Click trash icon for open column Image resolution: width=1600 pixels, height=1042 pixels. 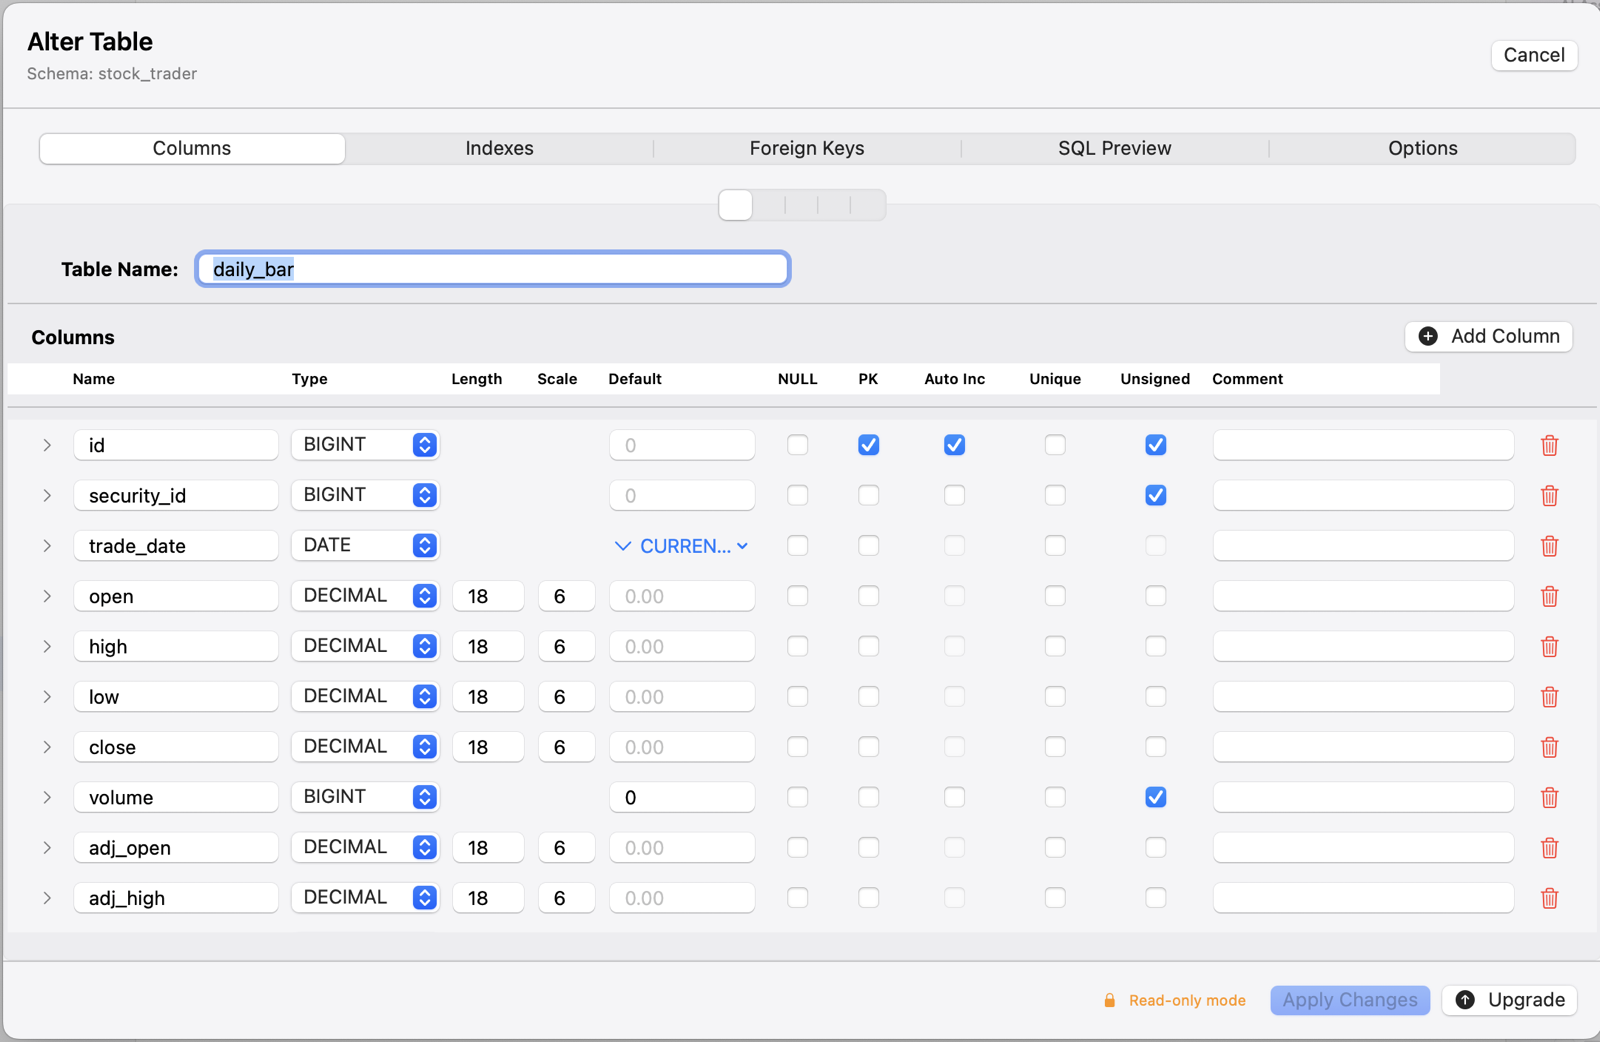[1549, 596]
